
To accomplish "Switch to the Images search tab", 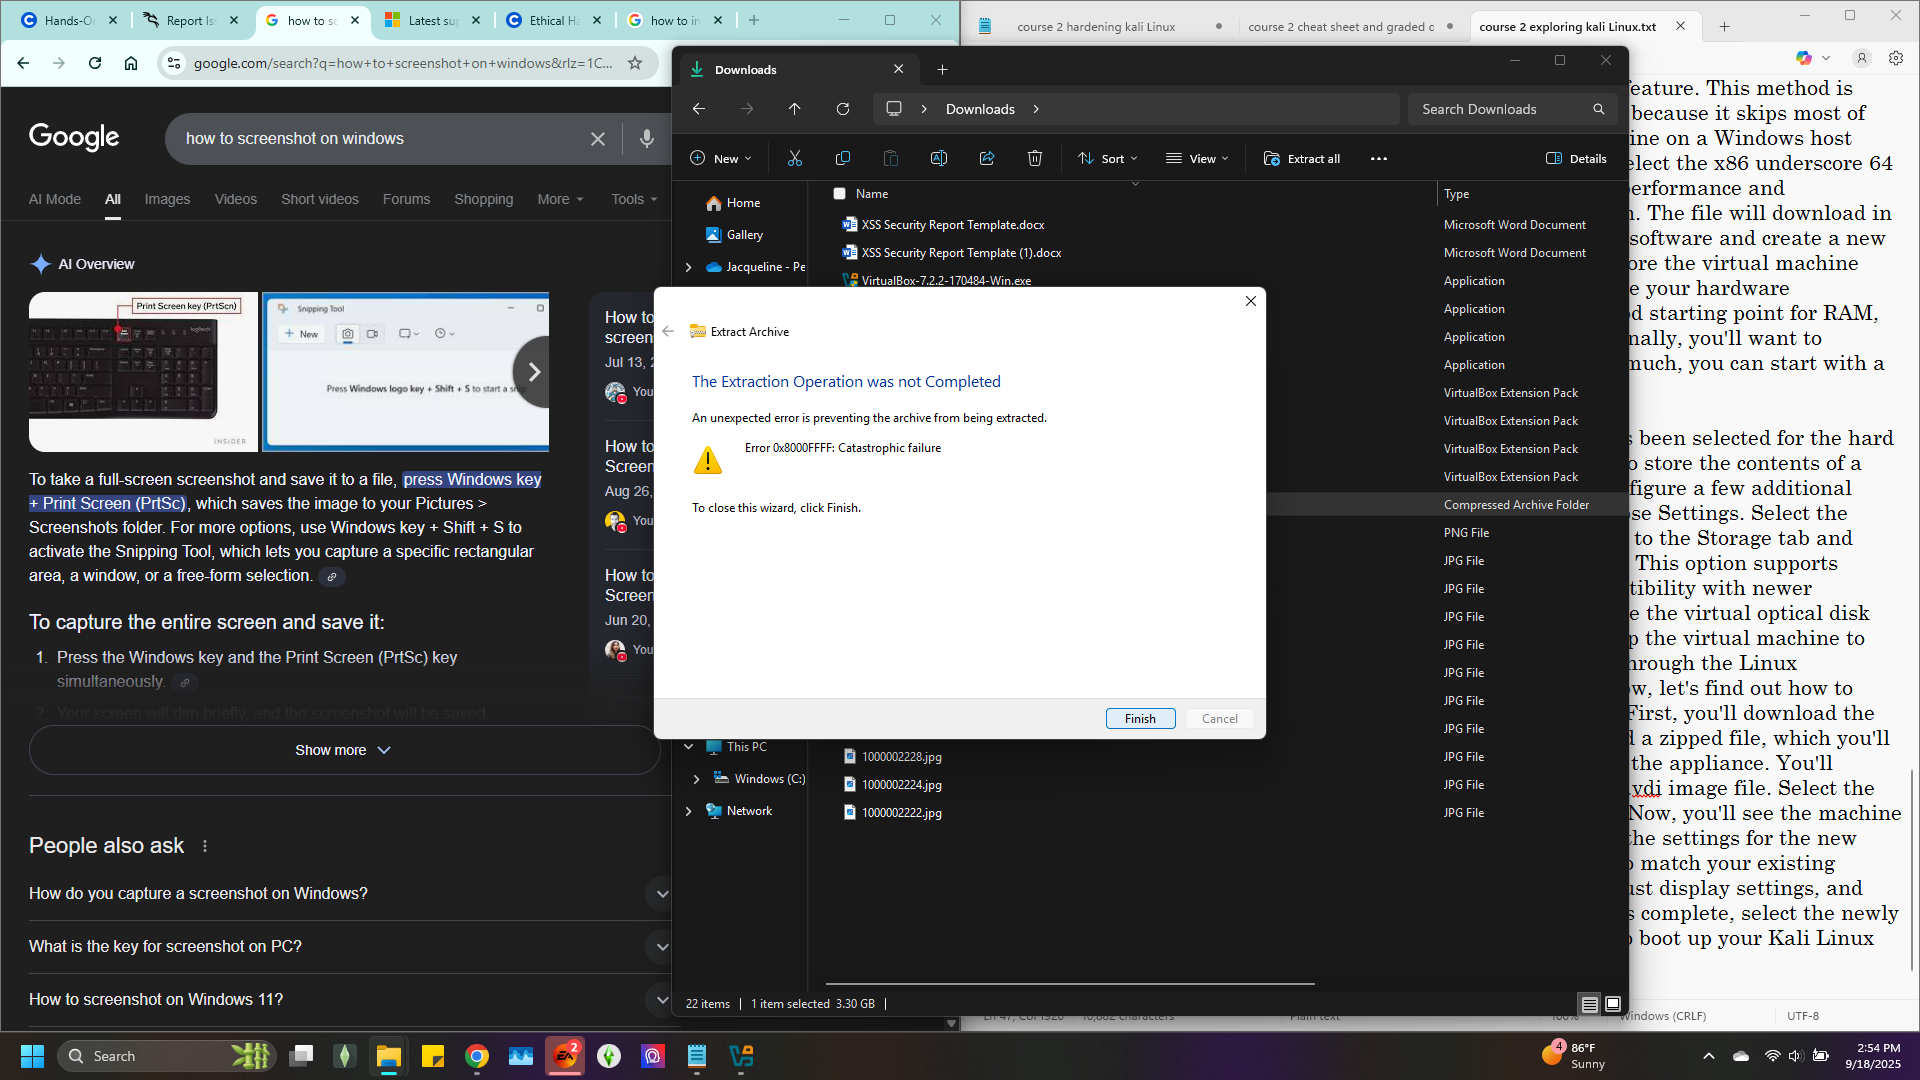I will pos(167,199).
